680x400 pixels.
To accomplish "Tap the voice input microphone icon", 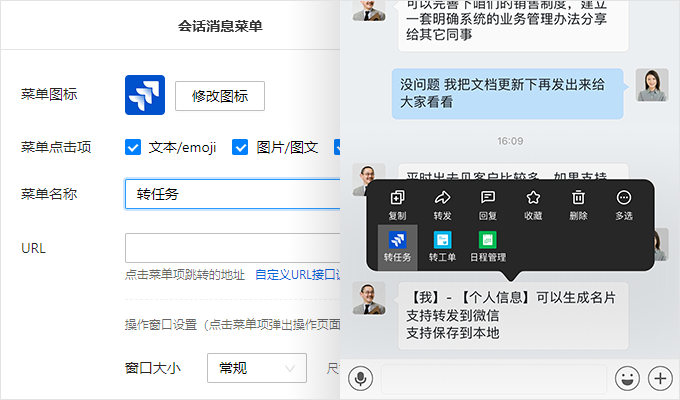I will [360, 379].
